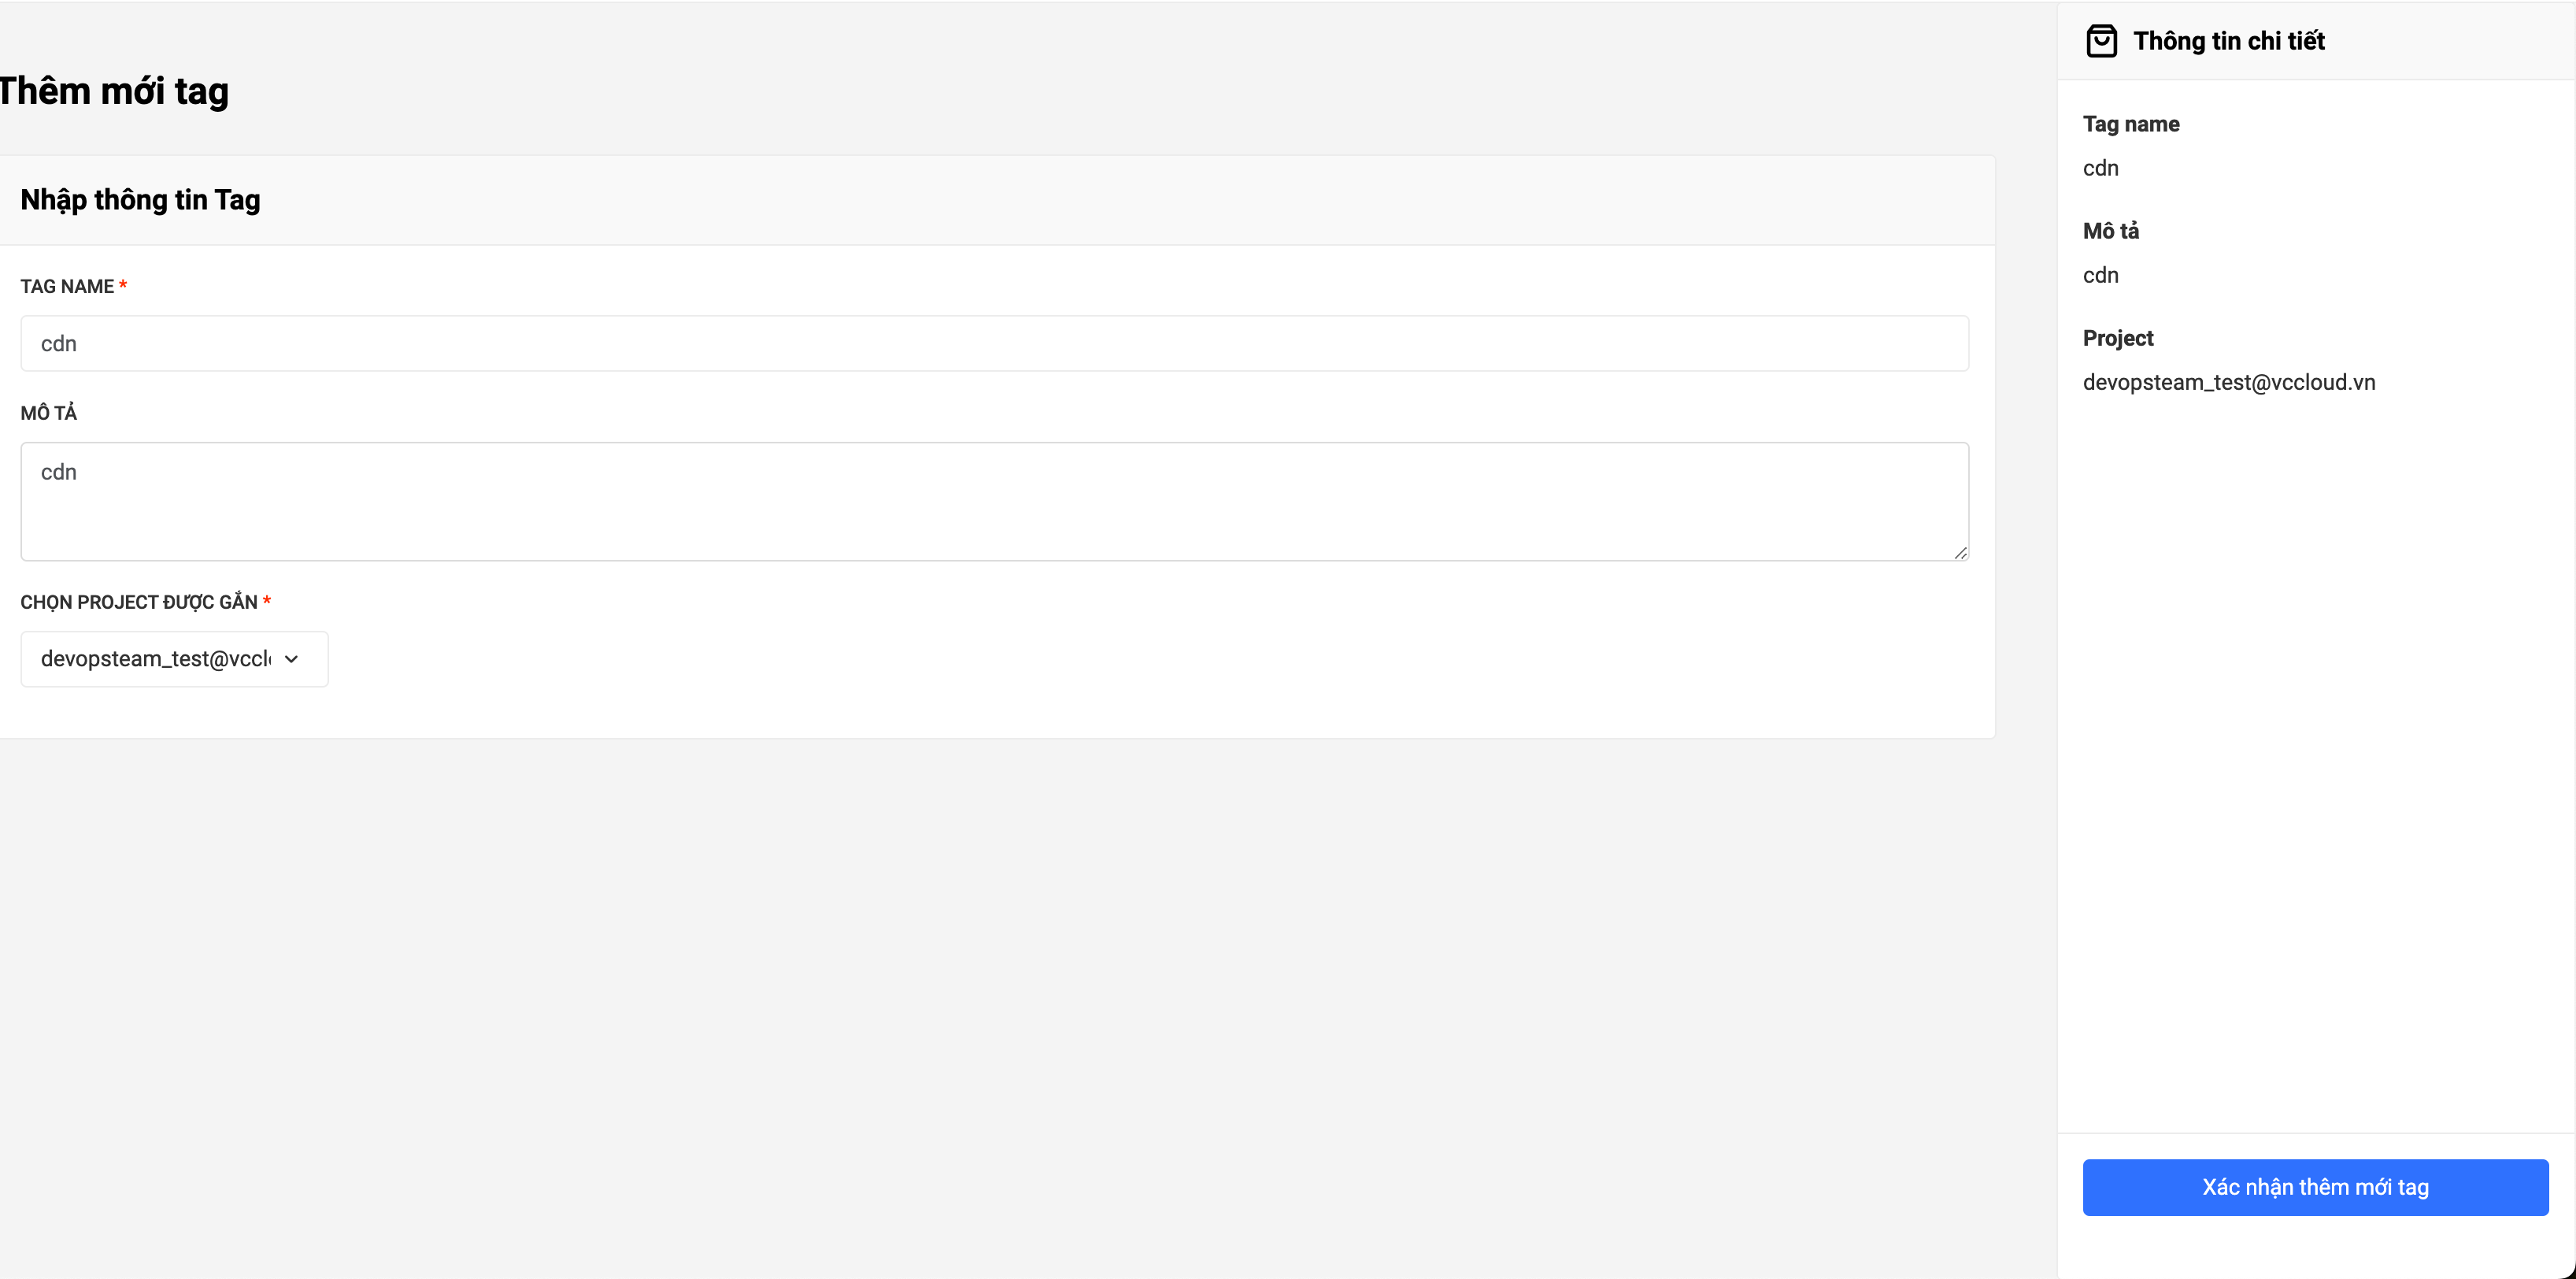Click the devopsteam_test@vccloud.vn project value in details
This screenshot has height=1279, width=2576.
[2229, 382]
